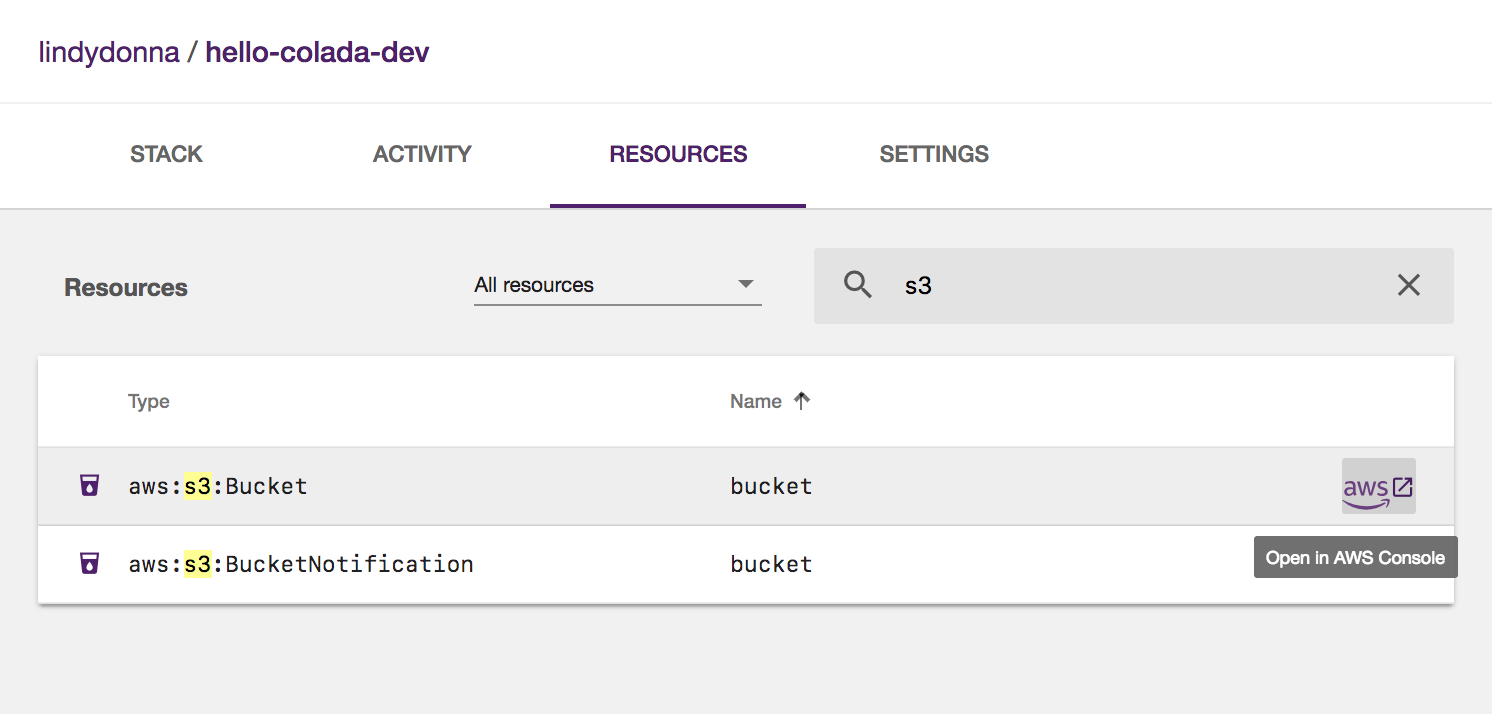This screenshot has width=1492, height=714.
Task: Click the search magnifier icon
Action: click(858, 285)
